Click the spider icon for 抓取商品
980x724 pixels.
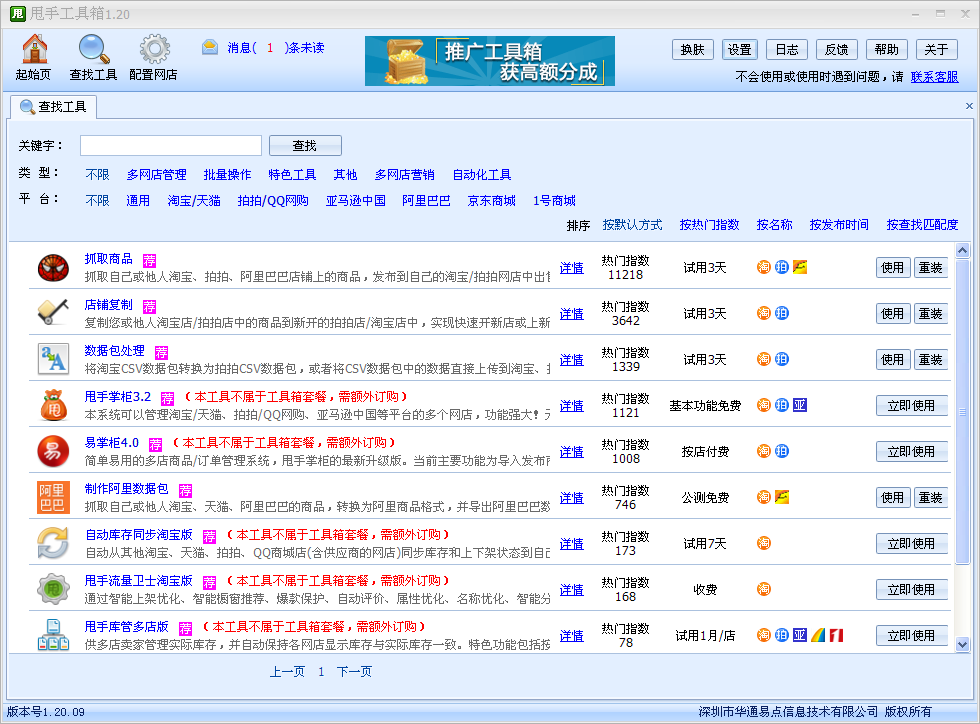(x=53, y=268)
